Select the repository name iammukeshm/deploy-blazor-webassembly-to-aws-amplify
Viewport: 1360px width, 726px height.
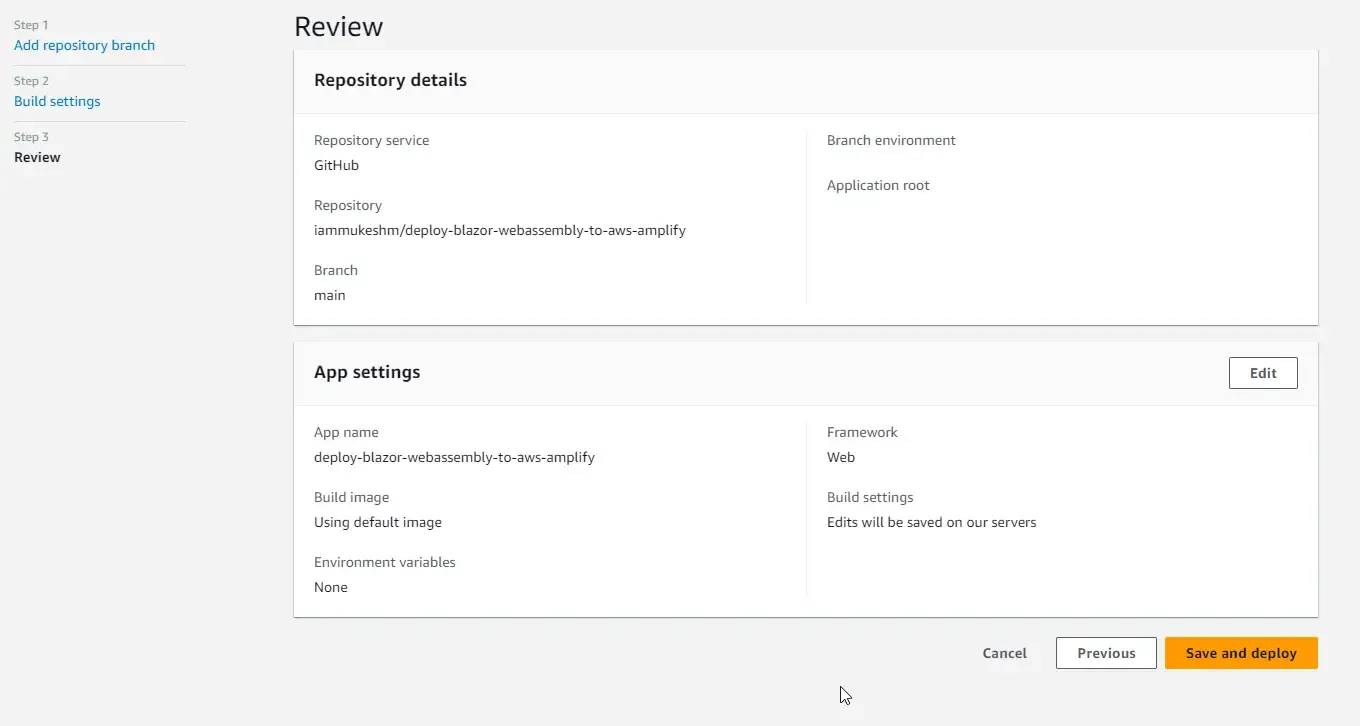click(x=500, y=230)
